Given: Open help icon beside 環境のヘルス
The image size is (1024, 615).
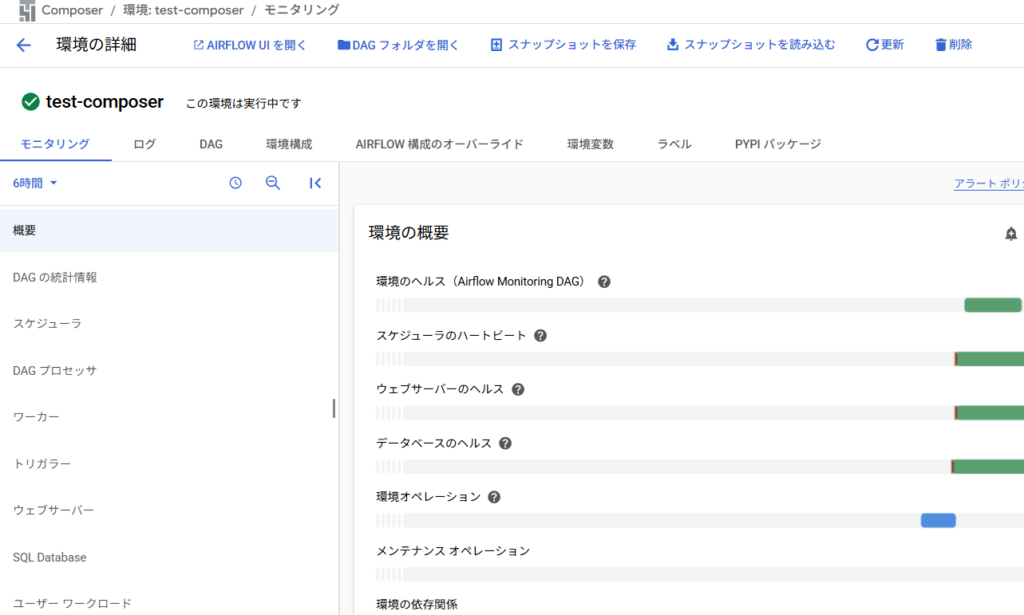Looking at the screenshot, I should pos(604,282).
